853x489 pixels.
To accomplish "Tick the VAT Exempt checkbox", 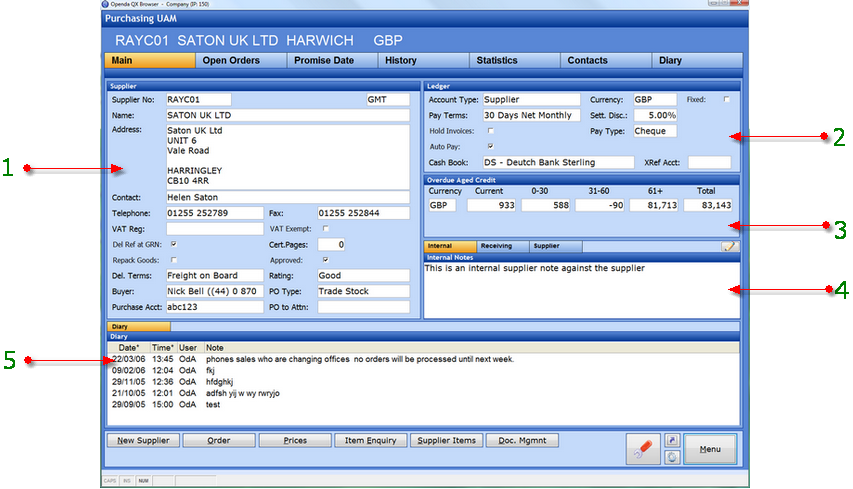I will [326, 228].
